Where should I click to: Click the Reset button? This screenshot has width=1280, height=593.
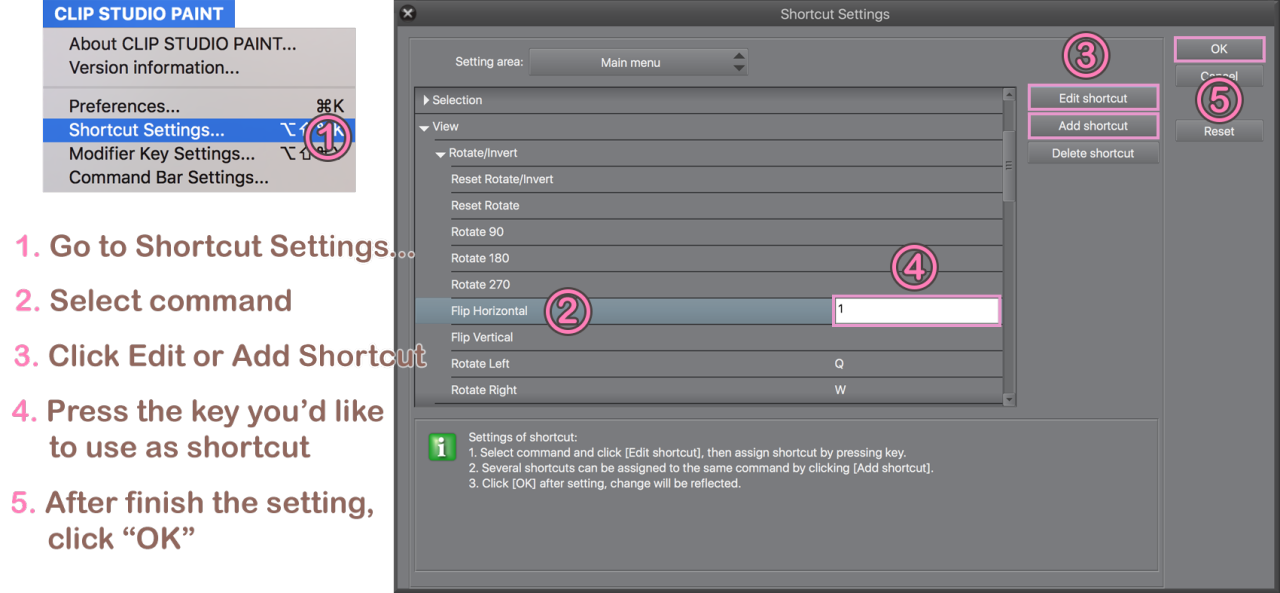pos(1219,131)
